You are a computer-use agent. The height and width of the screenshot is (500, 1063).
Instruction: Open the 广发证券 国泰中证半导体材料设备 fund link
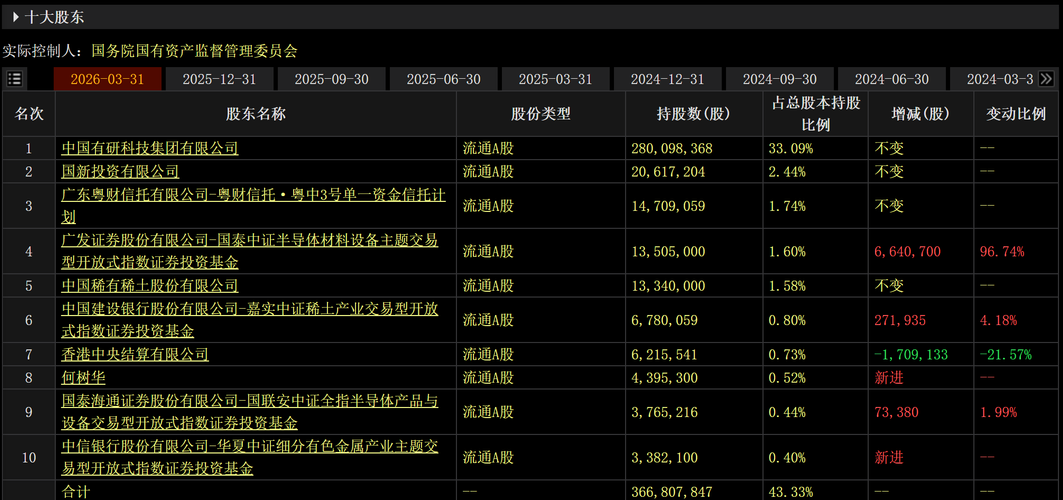pos(249,251)
